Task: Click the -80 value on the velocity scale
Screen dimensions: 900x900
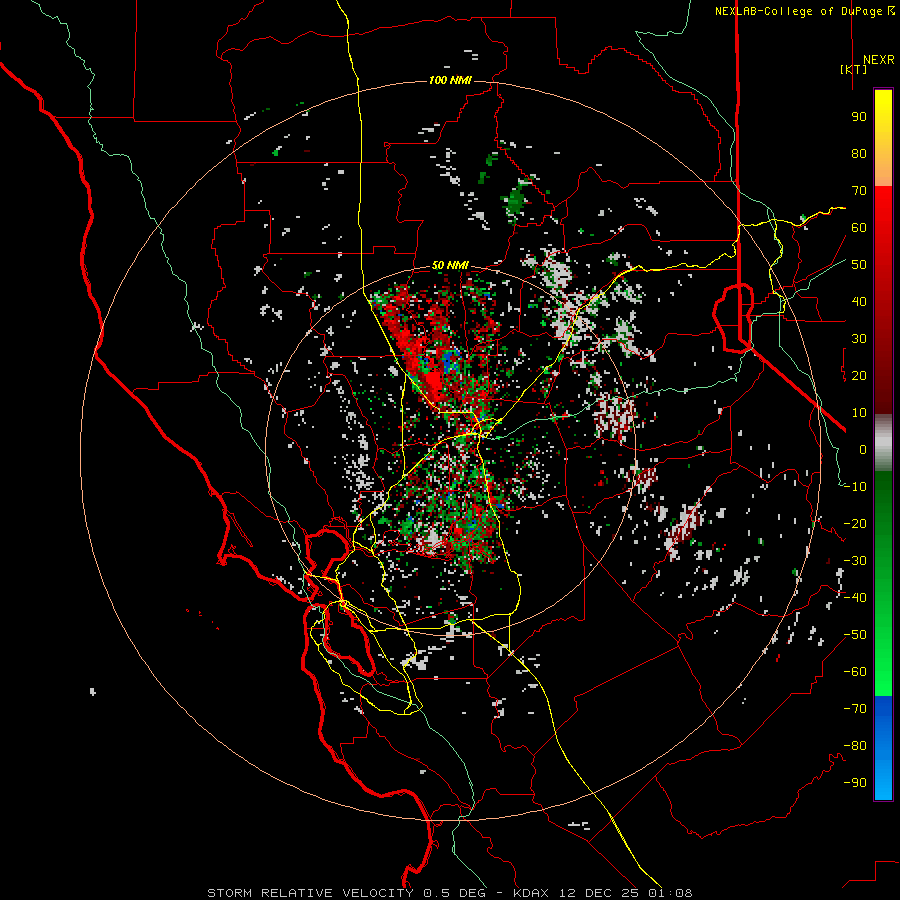Action: [855, 746]
